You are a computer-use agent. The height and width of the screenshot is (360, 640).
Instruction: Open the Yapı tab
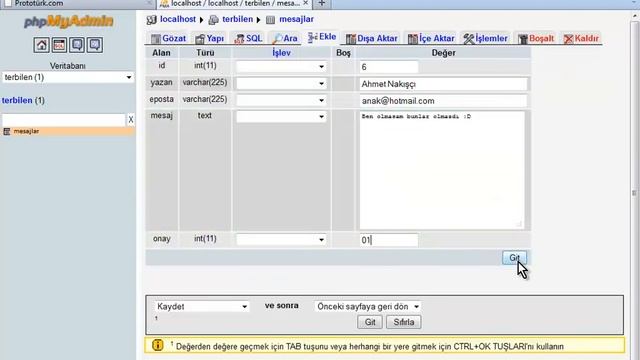click(x=209, y=38)
